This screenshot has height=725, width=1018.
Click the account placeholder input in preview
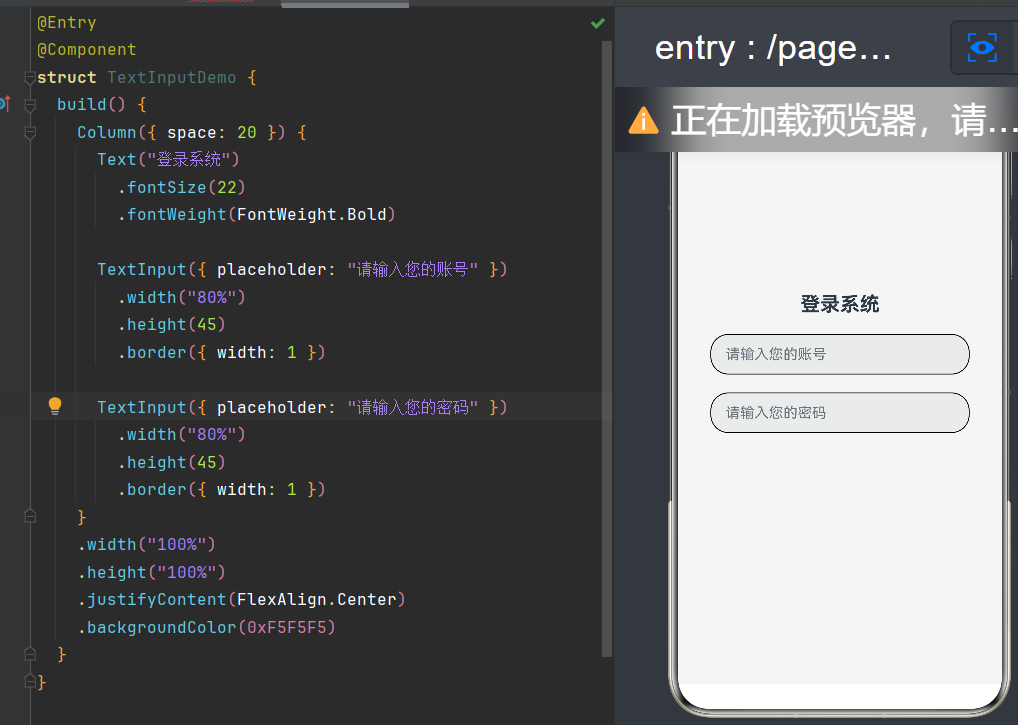(x=839, y=354)
